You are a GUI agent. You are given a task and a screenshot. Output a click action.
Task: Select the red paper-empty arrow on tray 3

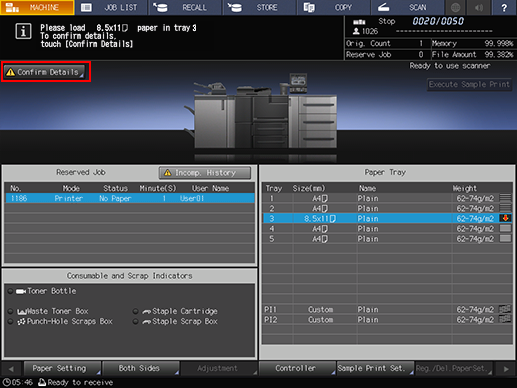click(x=505, y=218)
